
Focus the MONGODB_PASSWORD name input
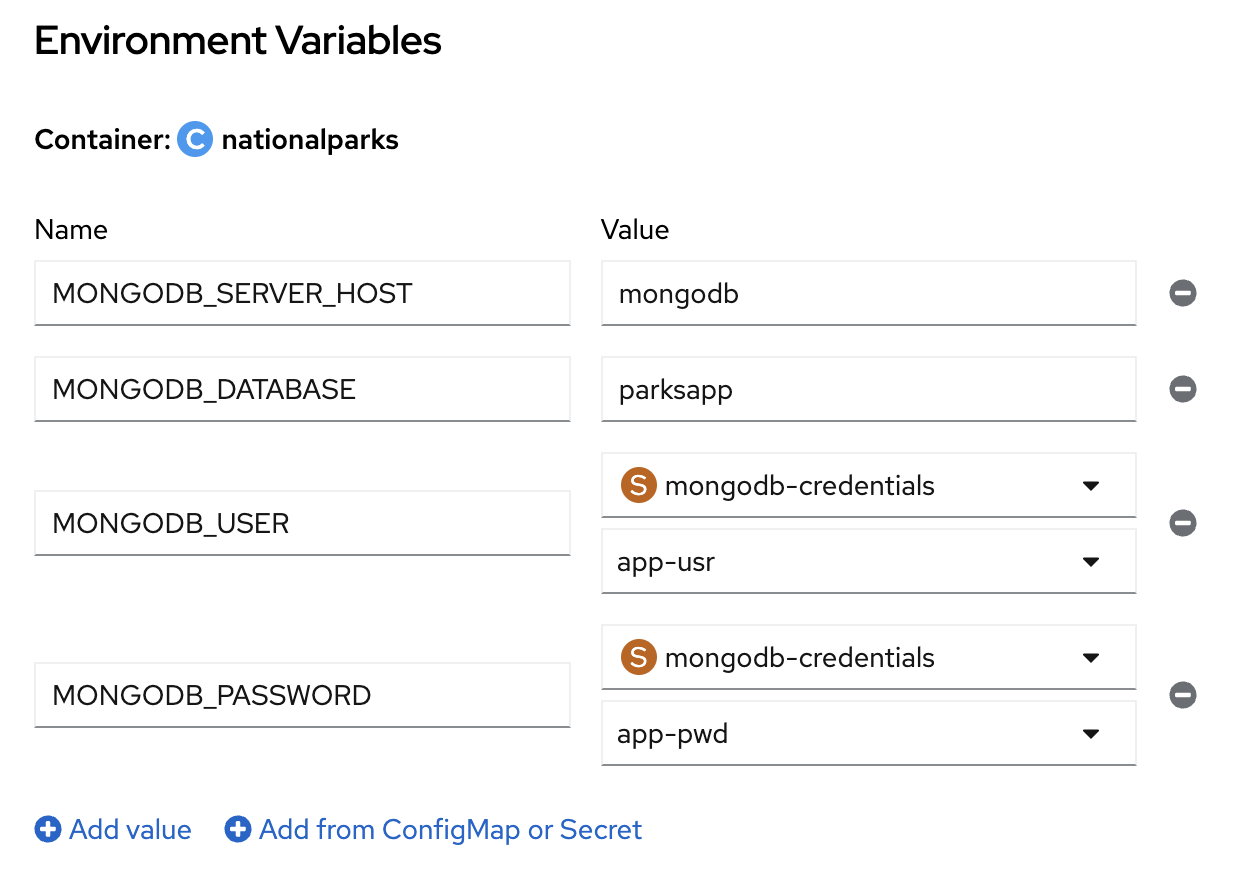[x=302, y=695]
